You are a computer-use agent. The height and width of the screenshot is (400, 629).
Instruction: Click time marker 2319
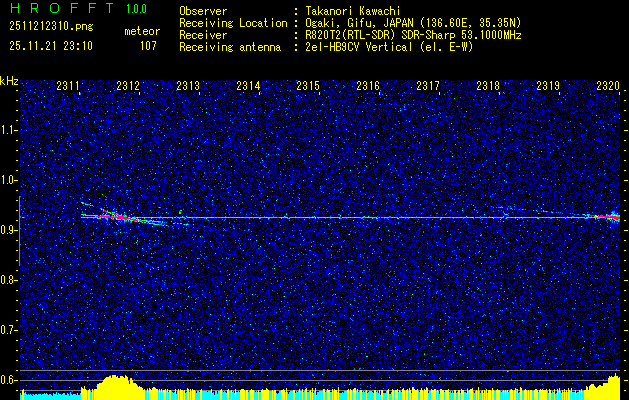548,85
